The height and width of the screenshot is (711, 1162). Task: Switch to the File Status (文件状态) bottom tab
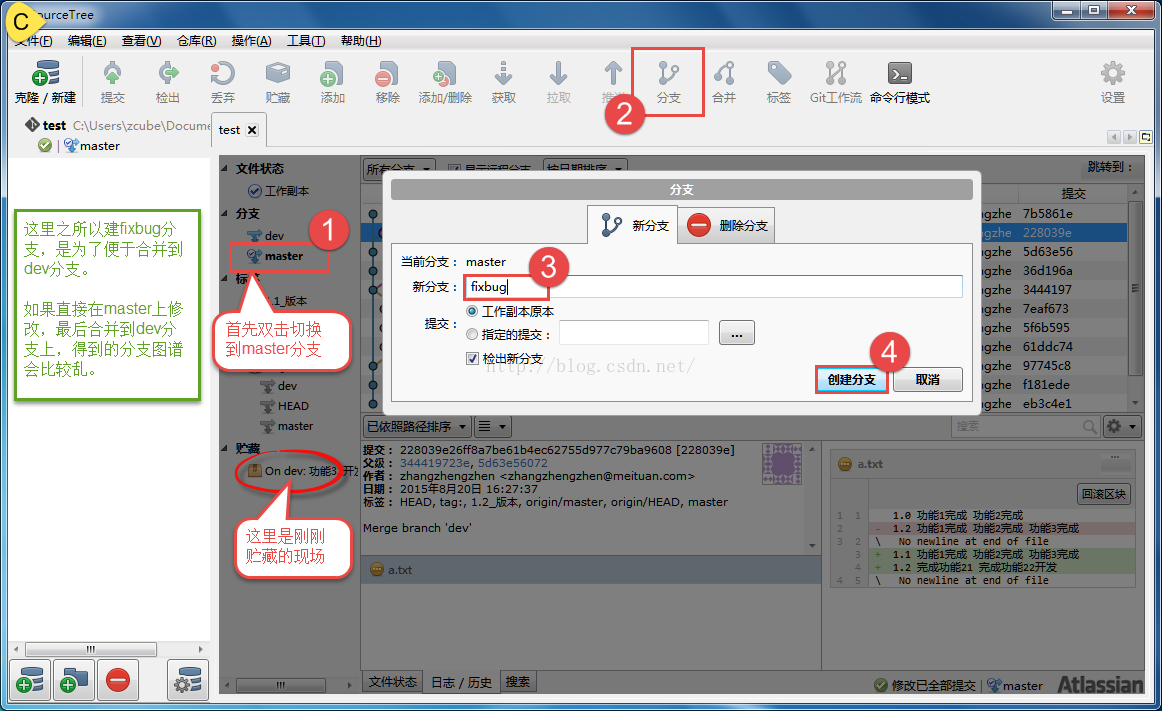point(393,682)
